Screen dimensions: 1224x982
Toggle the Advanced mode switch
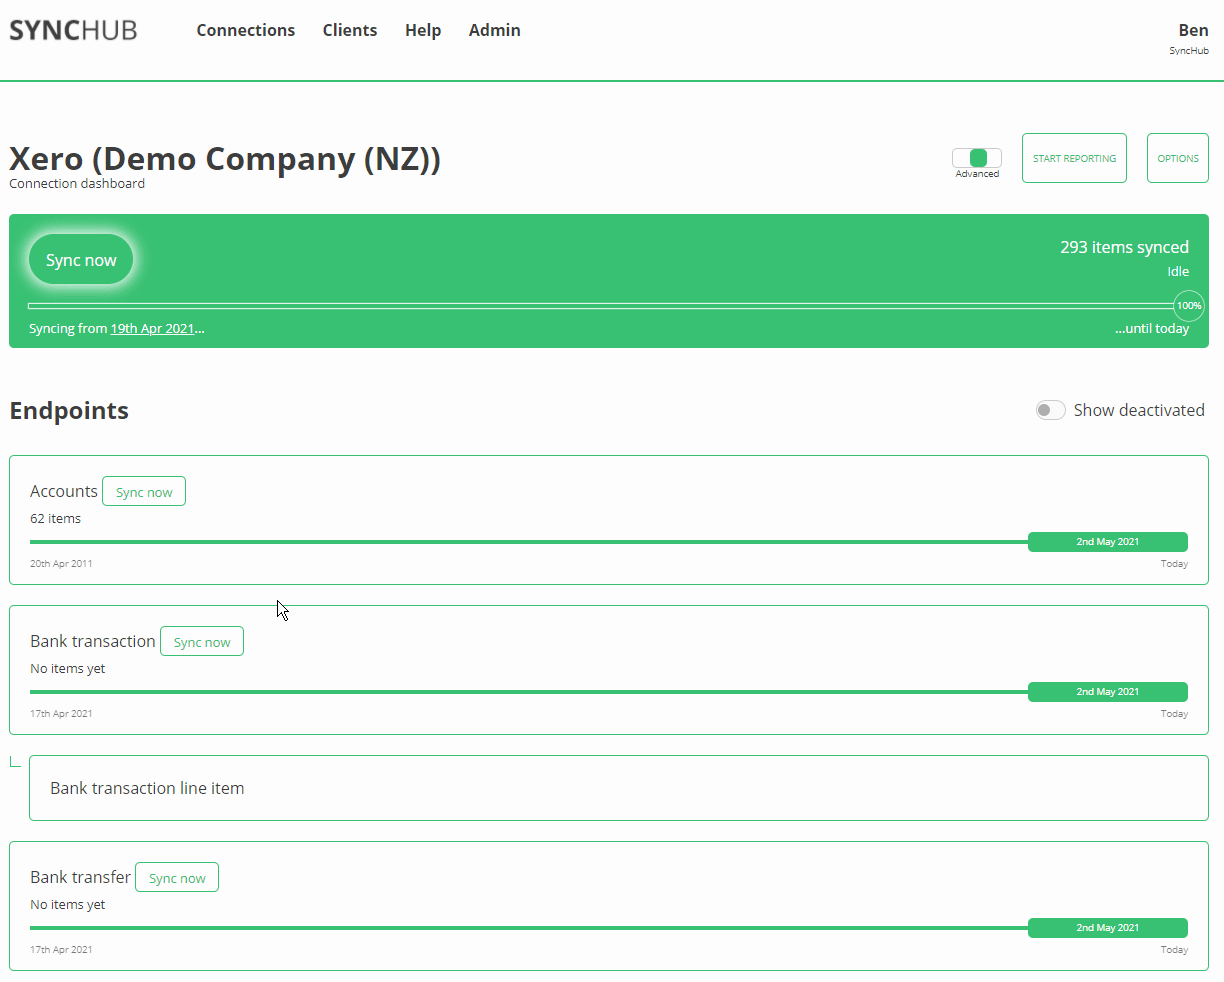[977, 158]
